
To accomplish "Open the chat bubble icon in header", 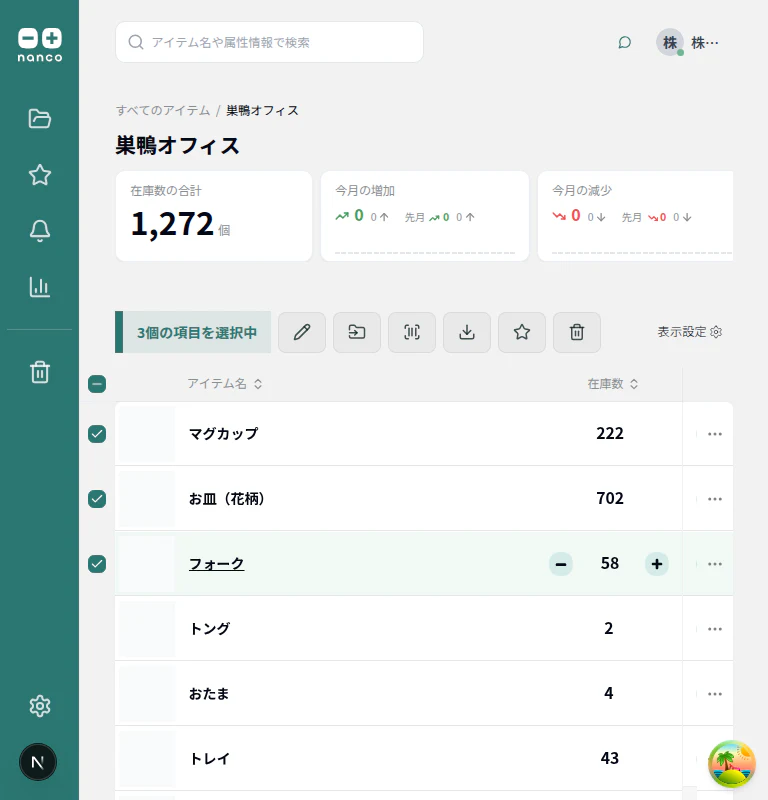I will [625, 42].
